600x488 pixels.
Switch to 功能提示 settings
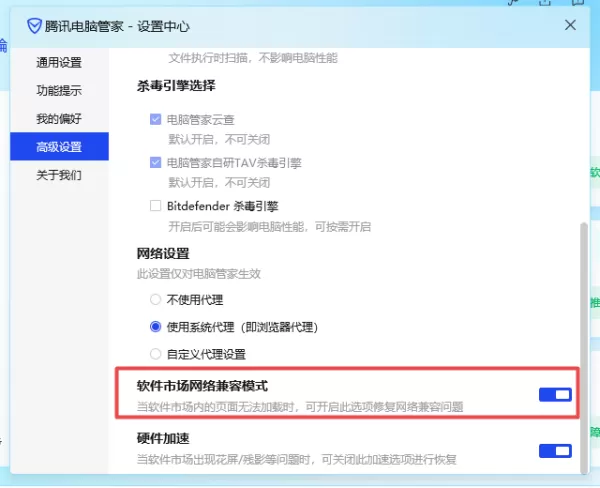pos(59,91)
